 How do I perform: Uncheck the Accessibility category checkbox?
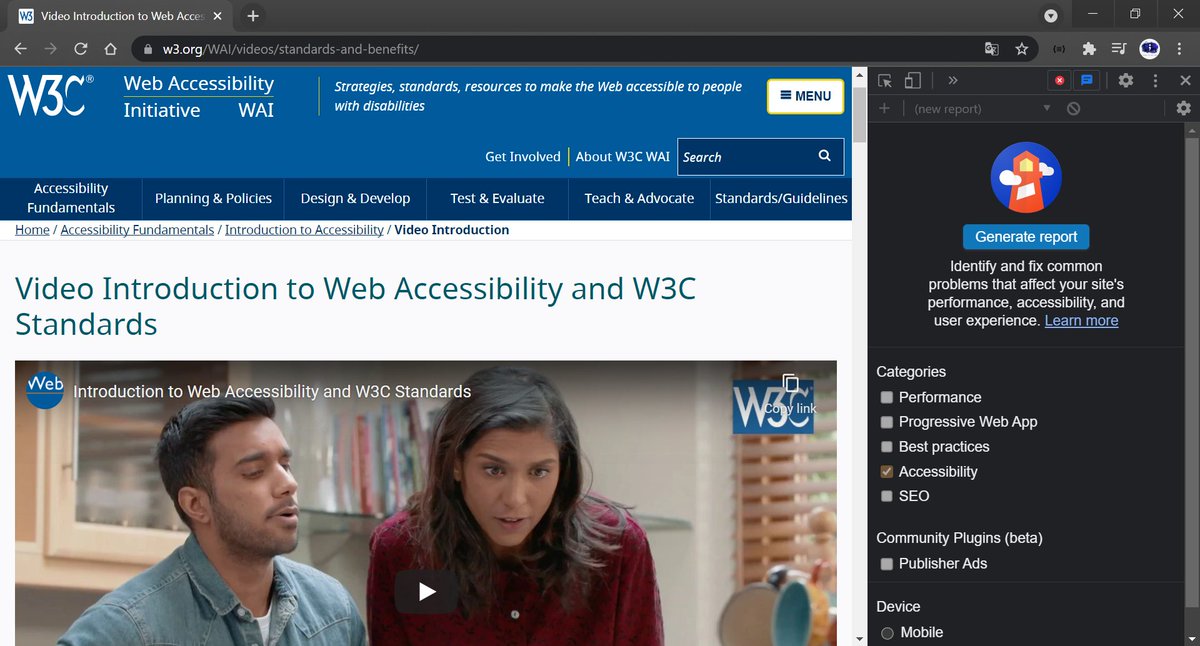tap(887, 472)
